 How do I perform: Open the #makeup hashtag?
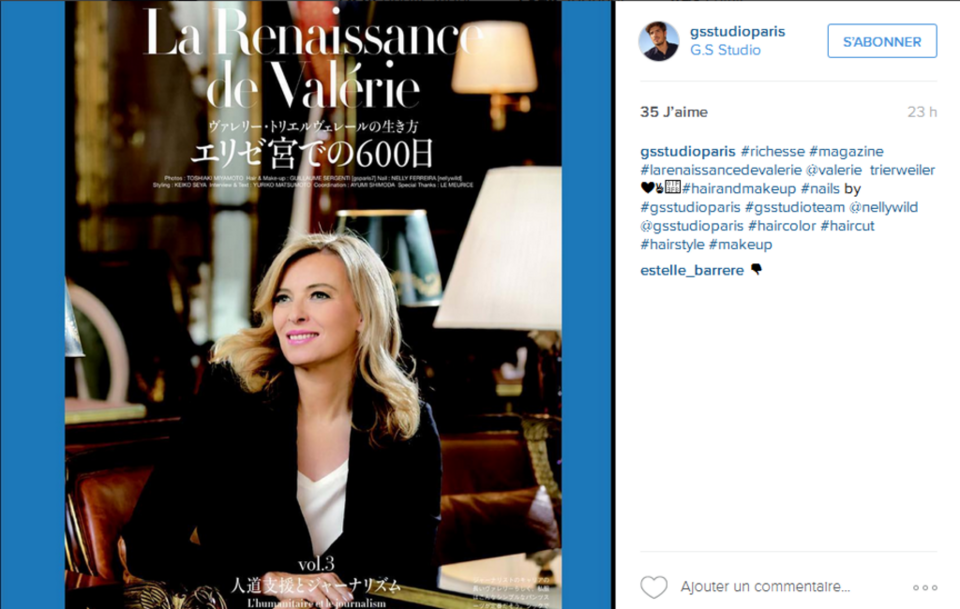click(x=740, y=245)
